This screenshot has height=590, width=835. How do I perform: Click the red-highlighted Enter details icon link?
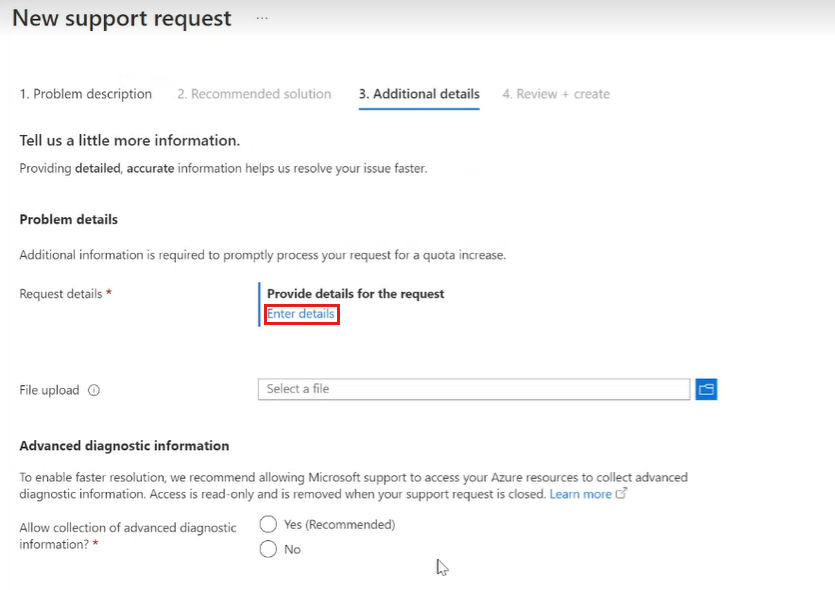(x=300, y=314)
